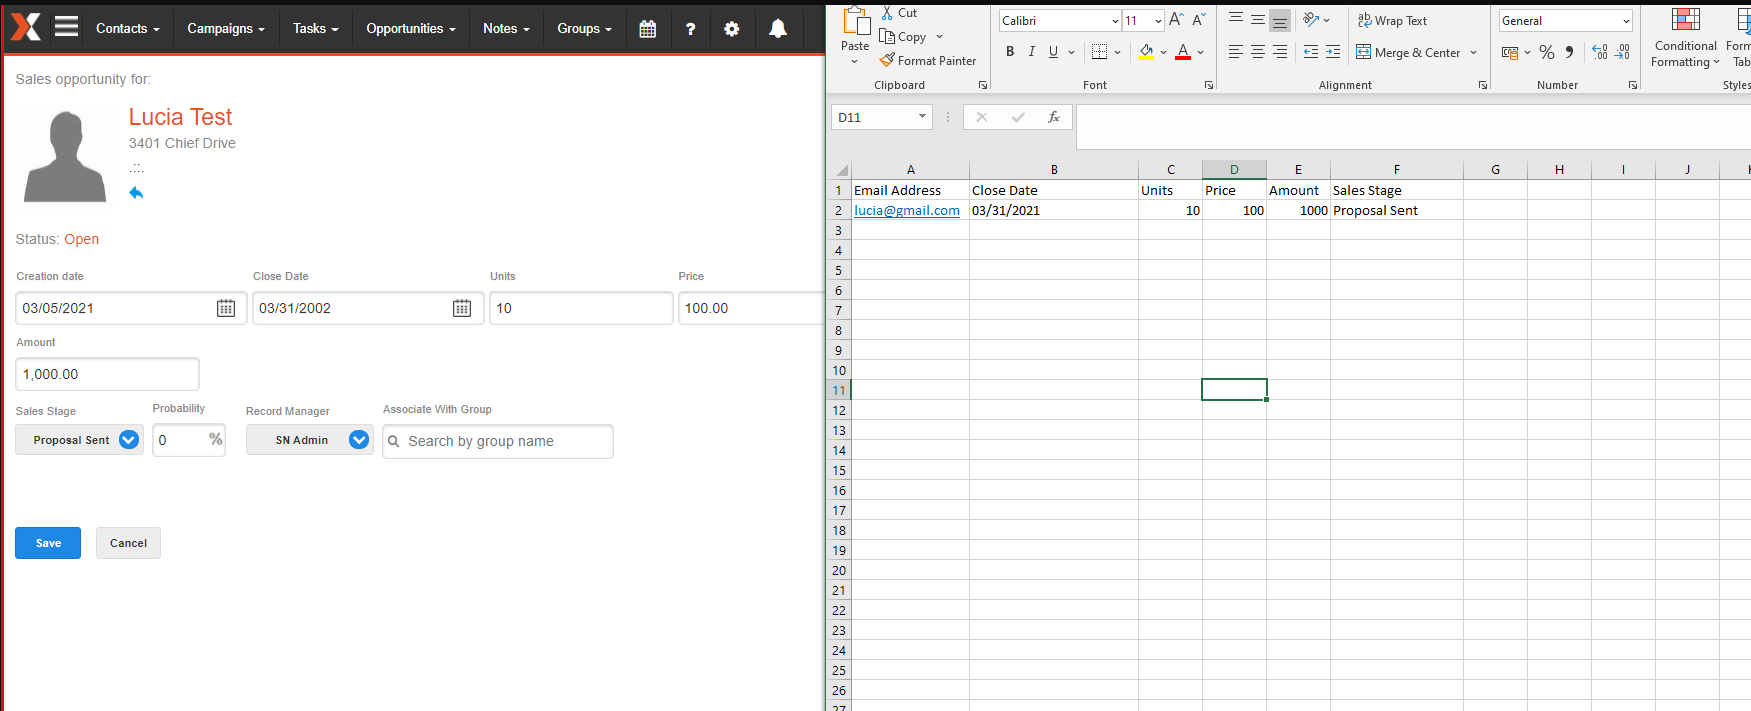
Task: Expand the Number format General dropdown
Action: (x=1626, y=21)
